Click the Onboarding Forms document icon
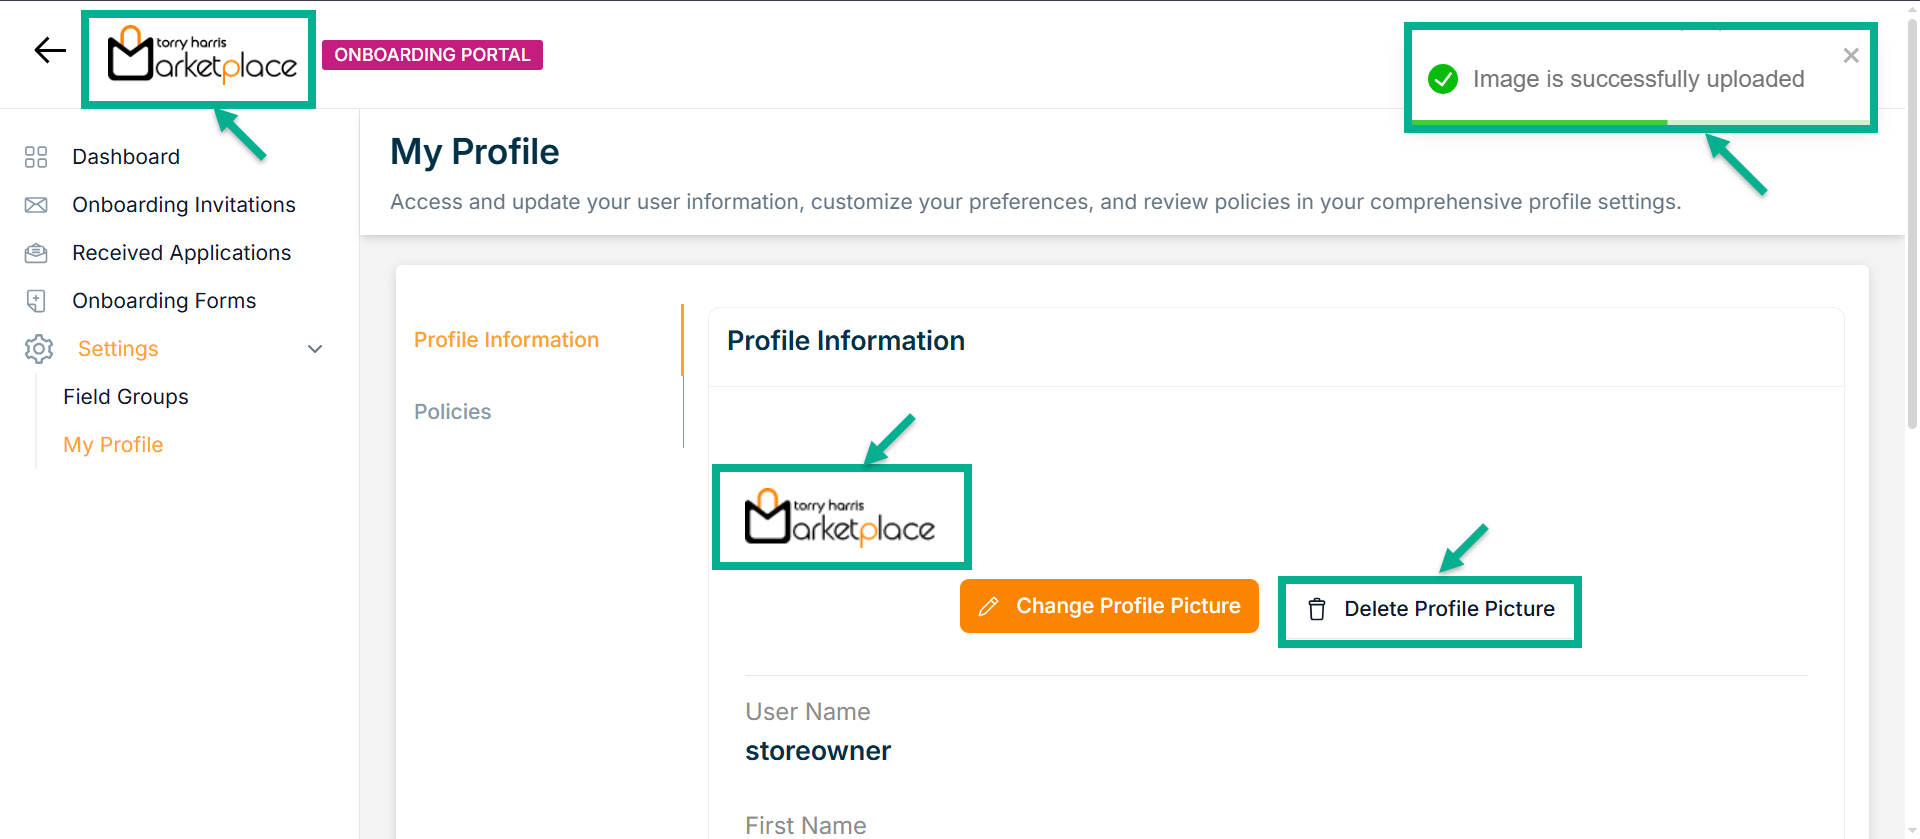This screenshot has width=1920, height=839. pos(36,301)
